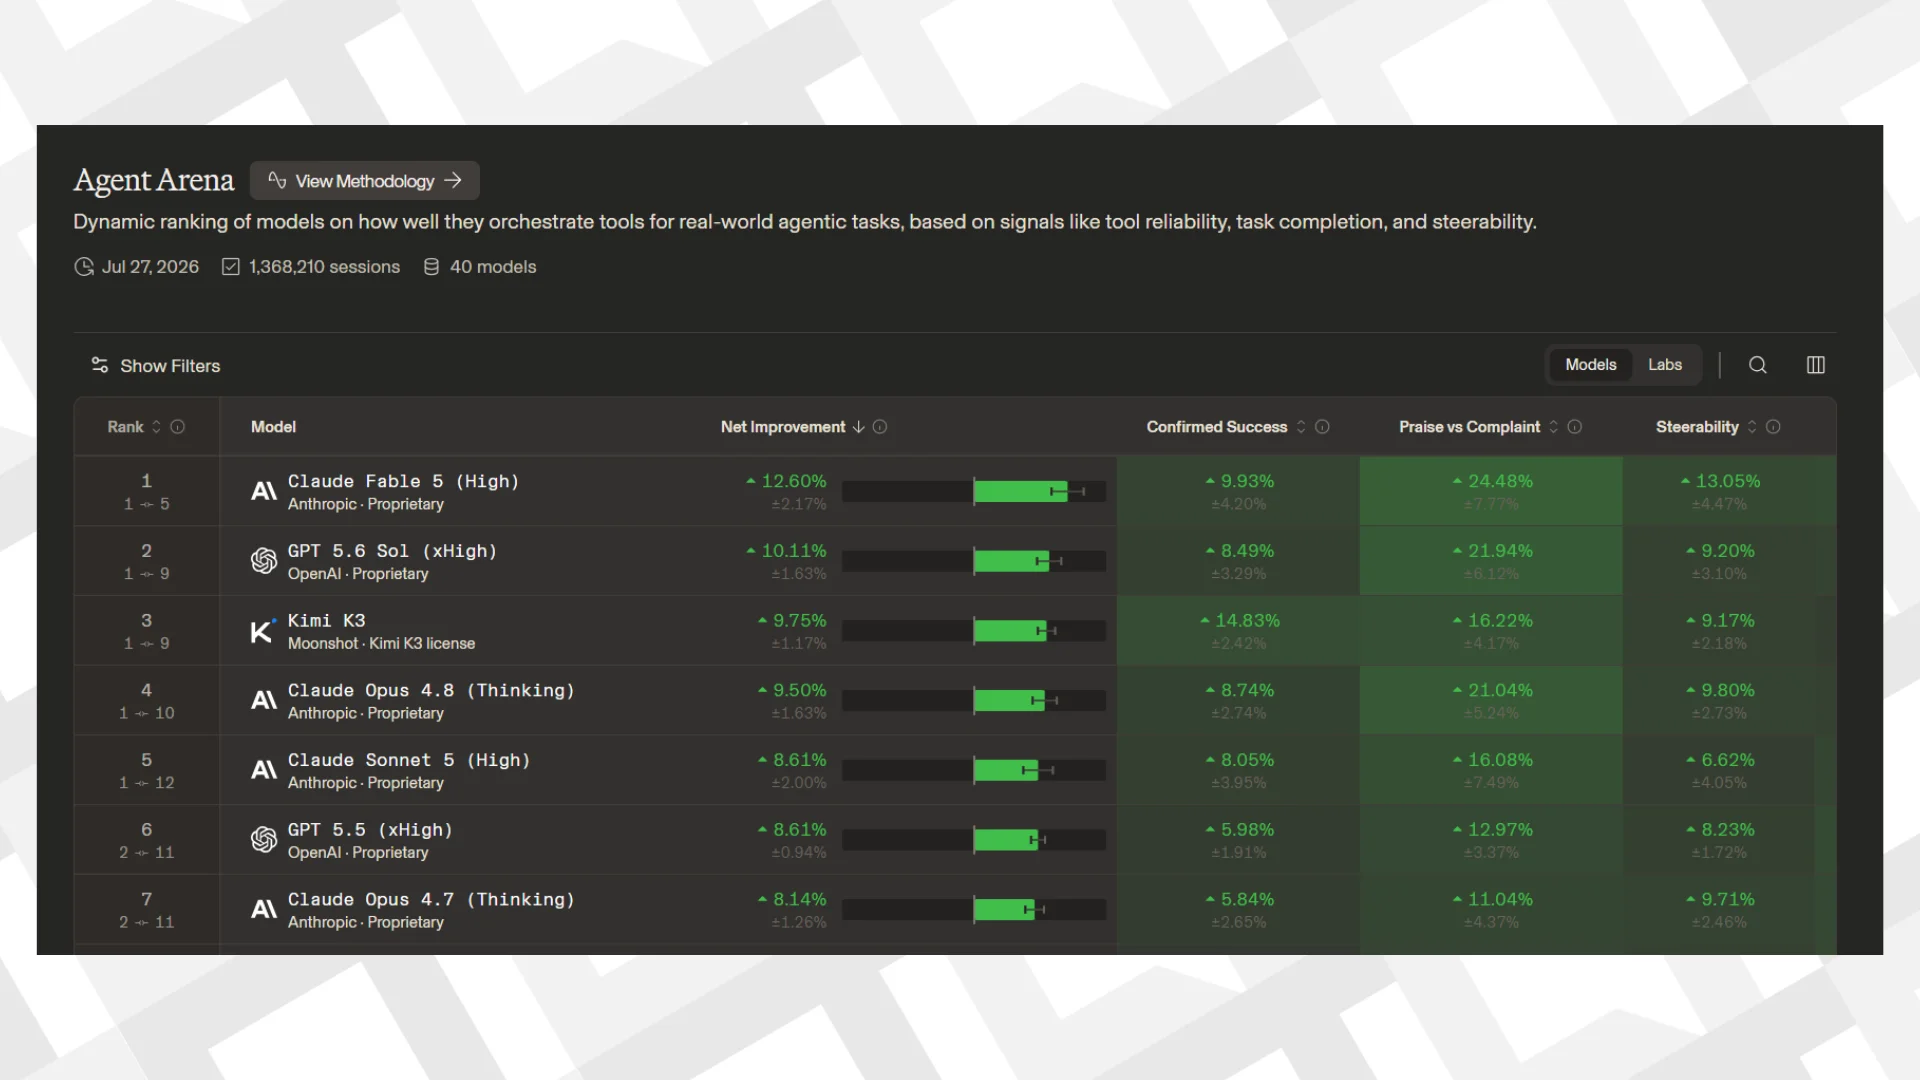Viewport: 1920px width, 1080px height.
Task: Click info icon next to Confirmed Success
Action: (x=1322, y=427)
